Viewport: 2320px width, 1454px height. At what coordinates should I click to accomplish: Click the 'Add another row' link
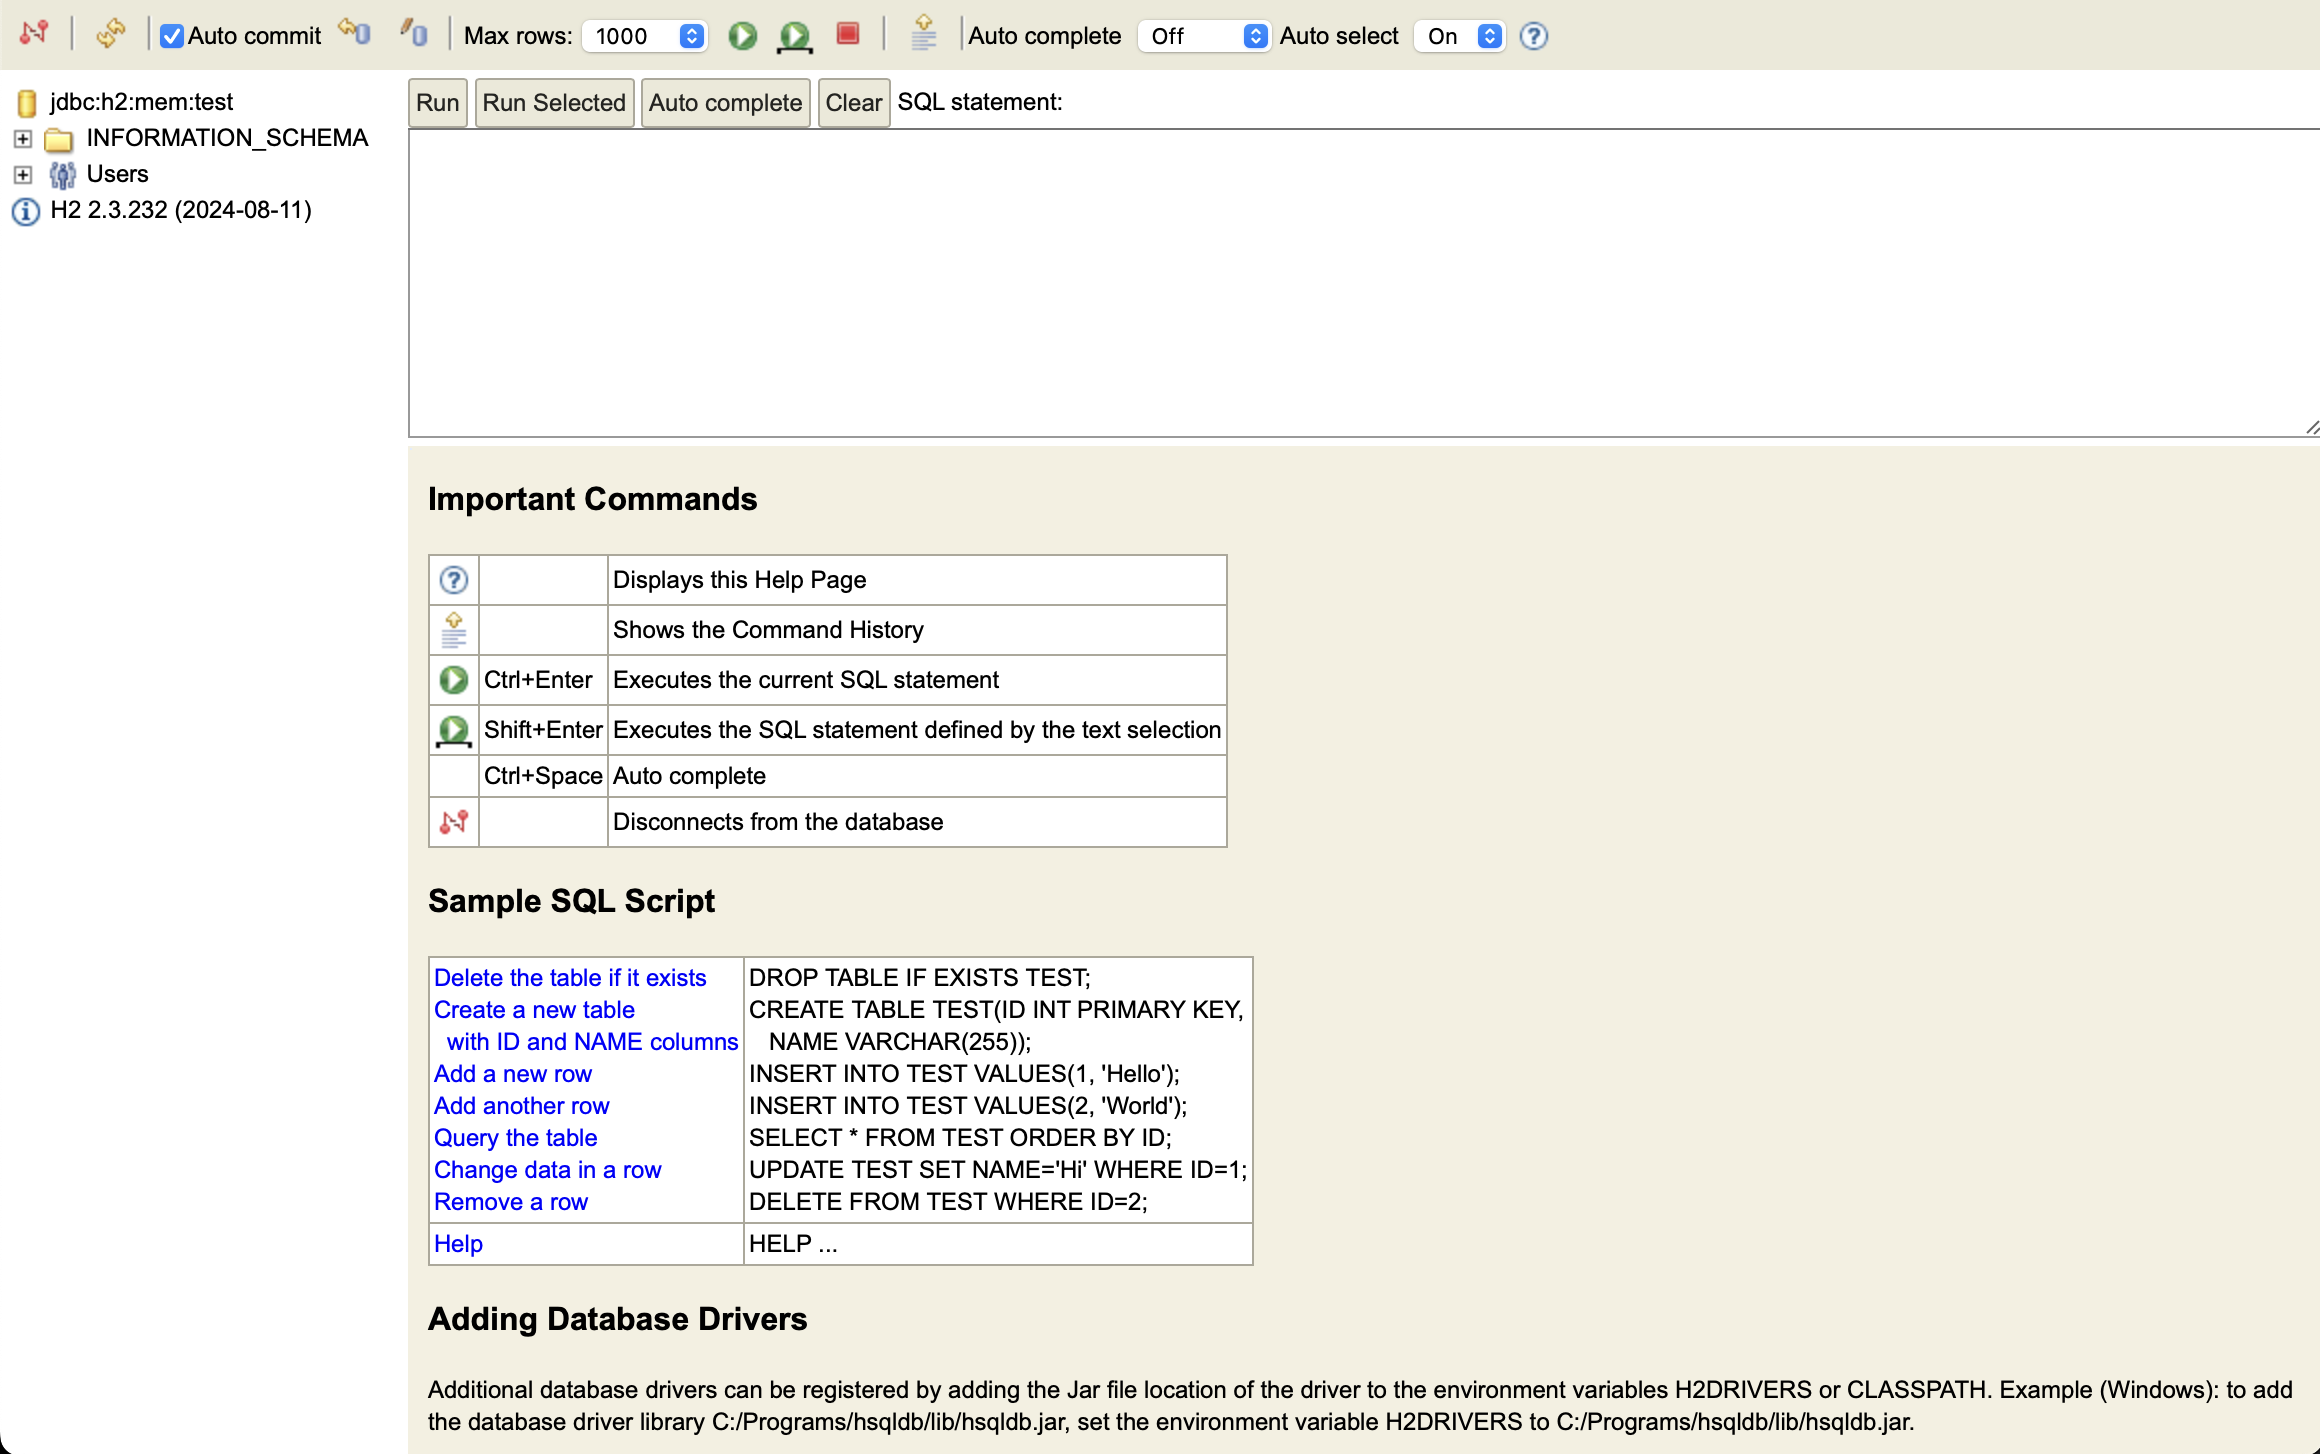coord(522,1105)
